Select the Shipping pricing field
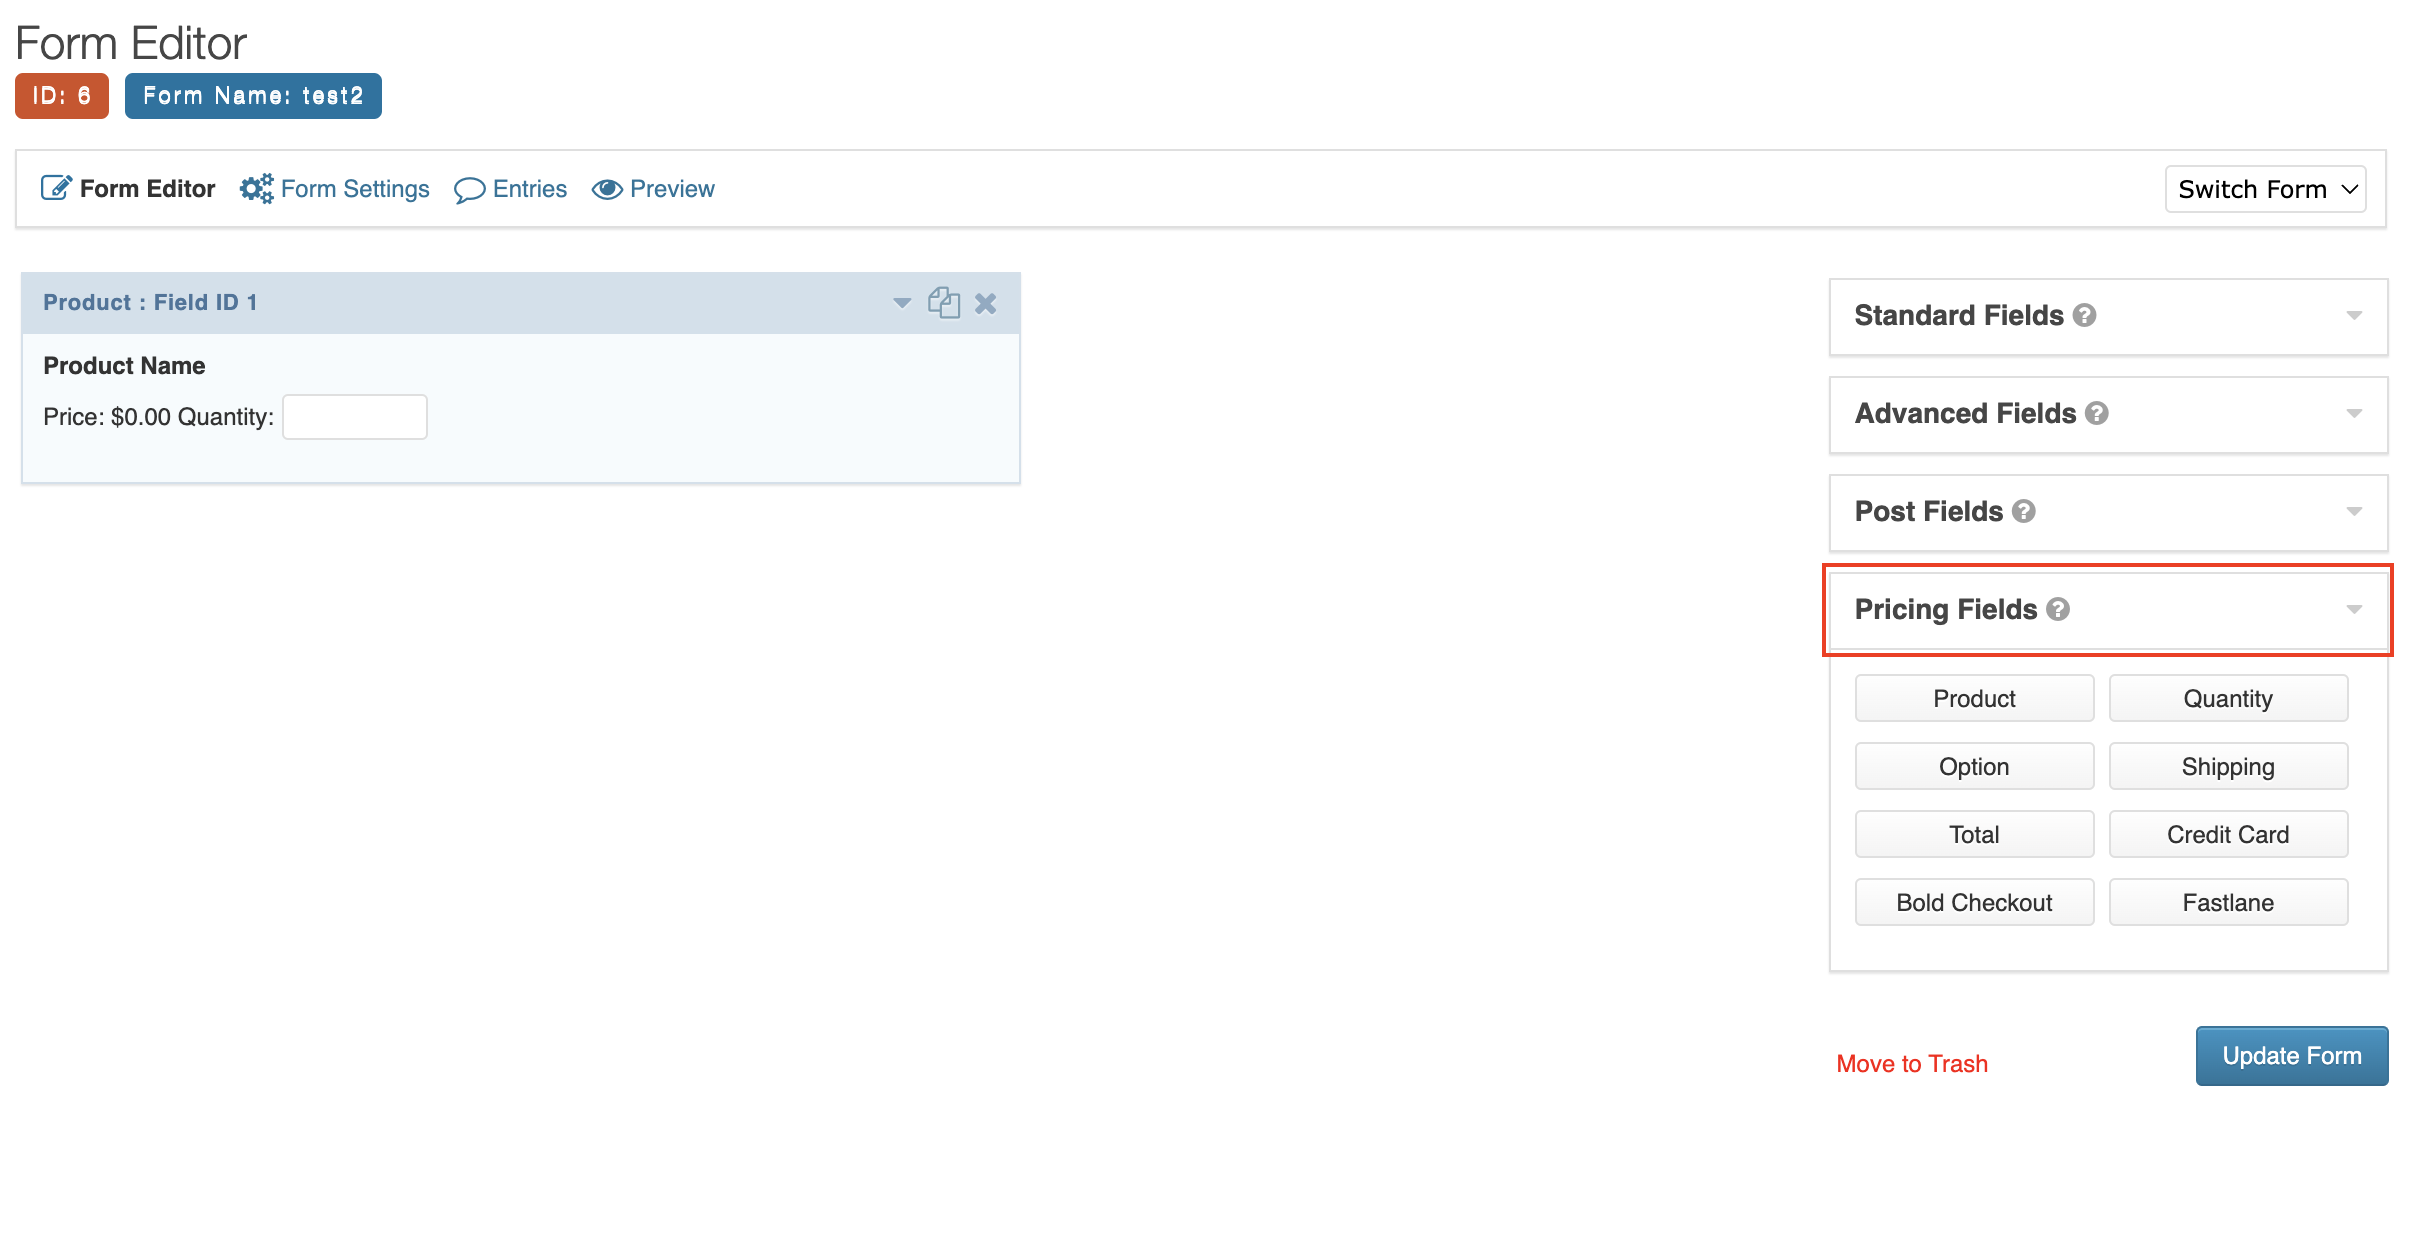 (x=2227, y=766)
